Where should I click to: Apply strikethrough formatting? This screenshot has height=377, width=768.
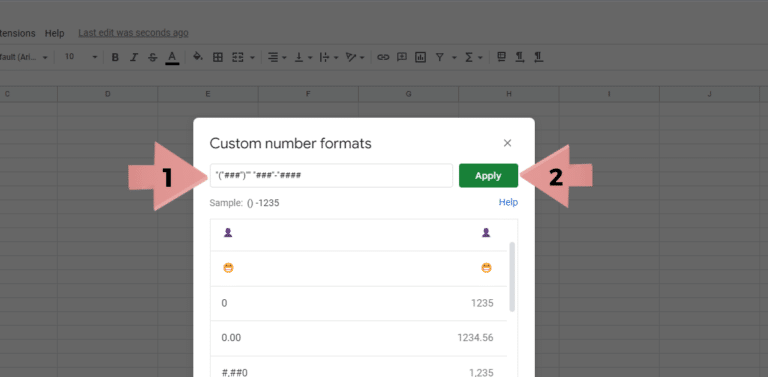[x=153, y=57]
